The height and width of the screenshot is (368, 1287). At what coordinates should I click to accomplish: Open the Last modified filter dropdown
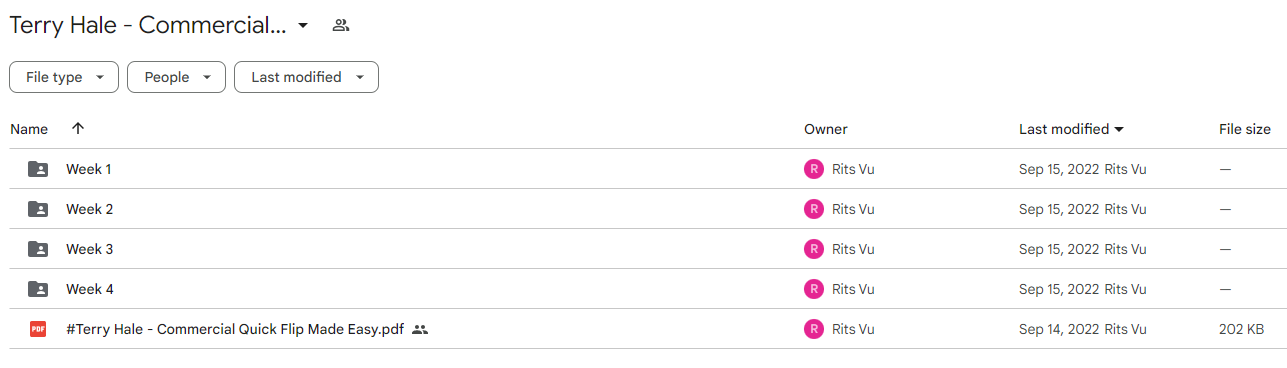[x=306, y=77]
